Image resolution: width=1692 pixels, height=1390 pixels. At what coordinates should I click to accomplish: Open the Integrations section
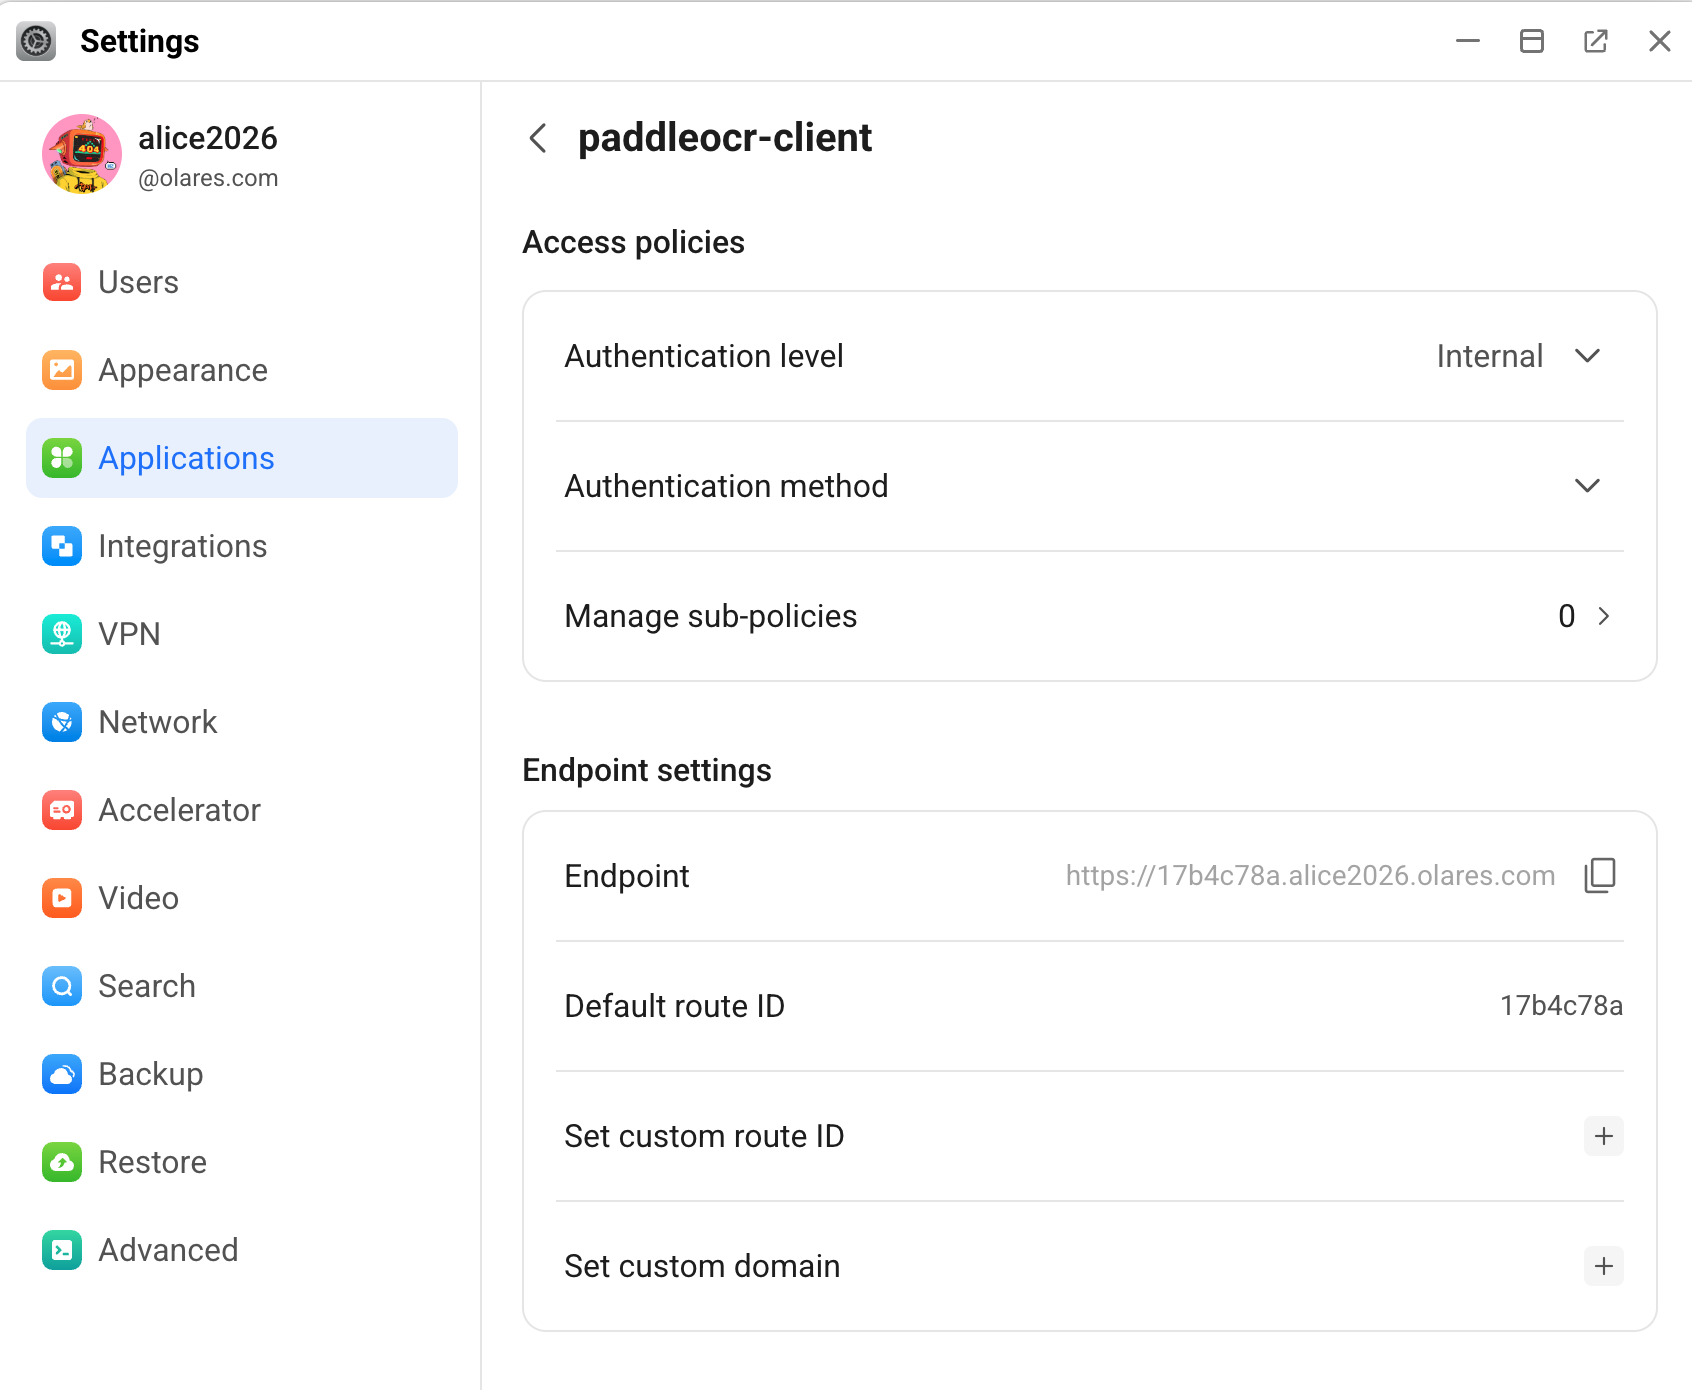242,546
